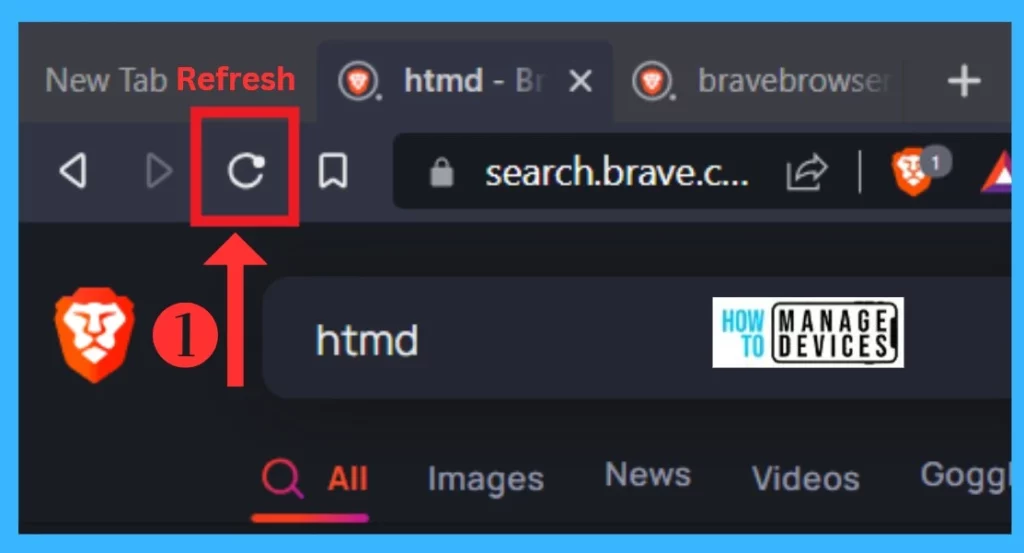Open Brave Rewards triangle icon
The image size is (1024, 553).
[x=997, y=172]
